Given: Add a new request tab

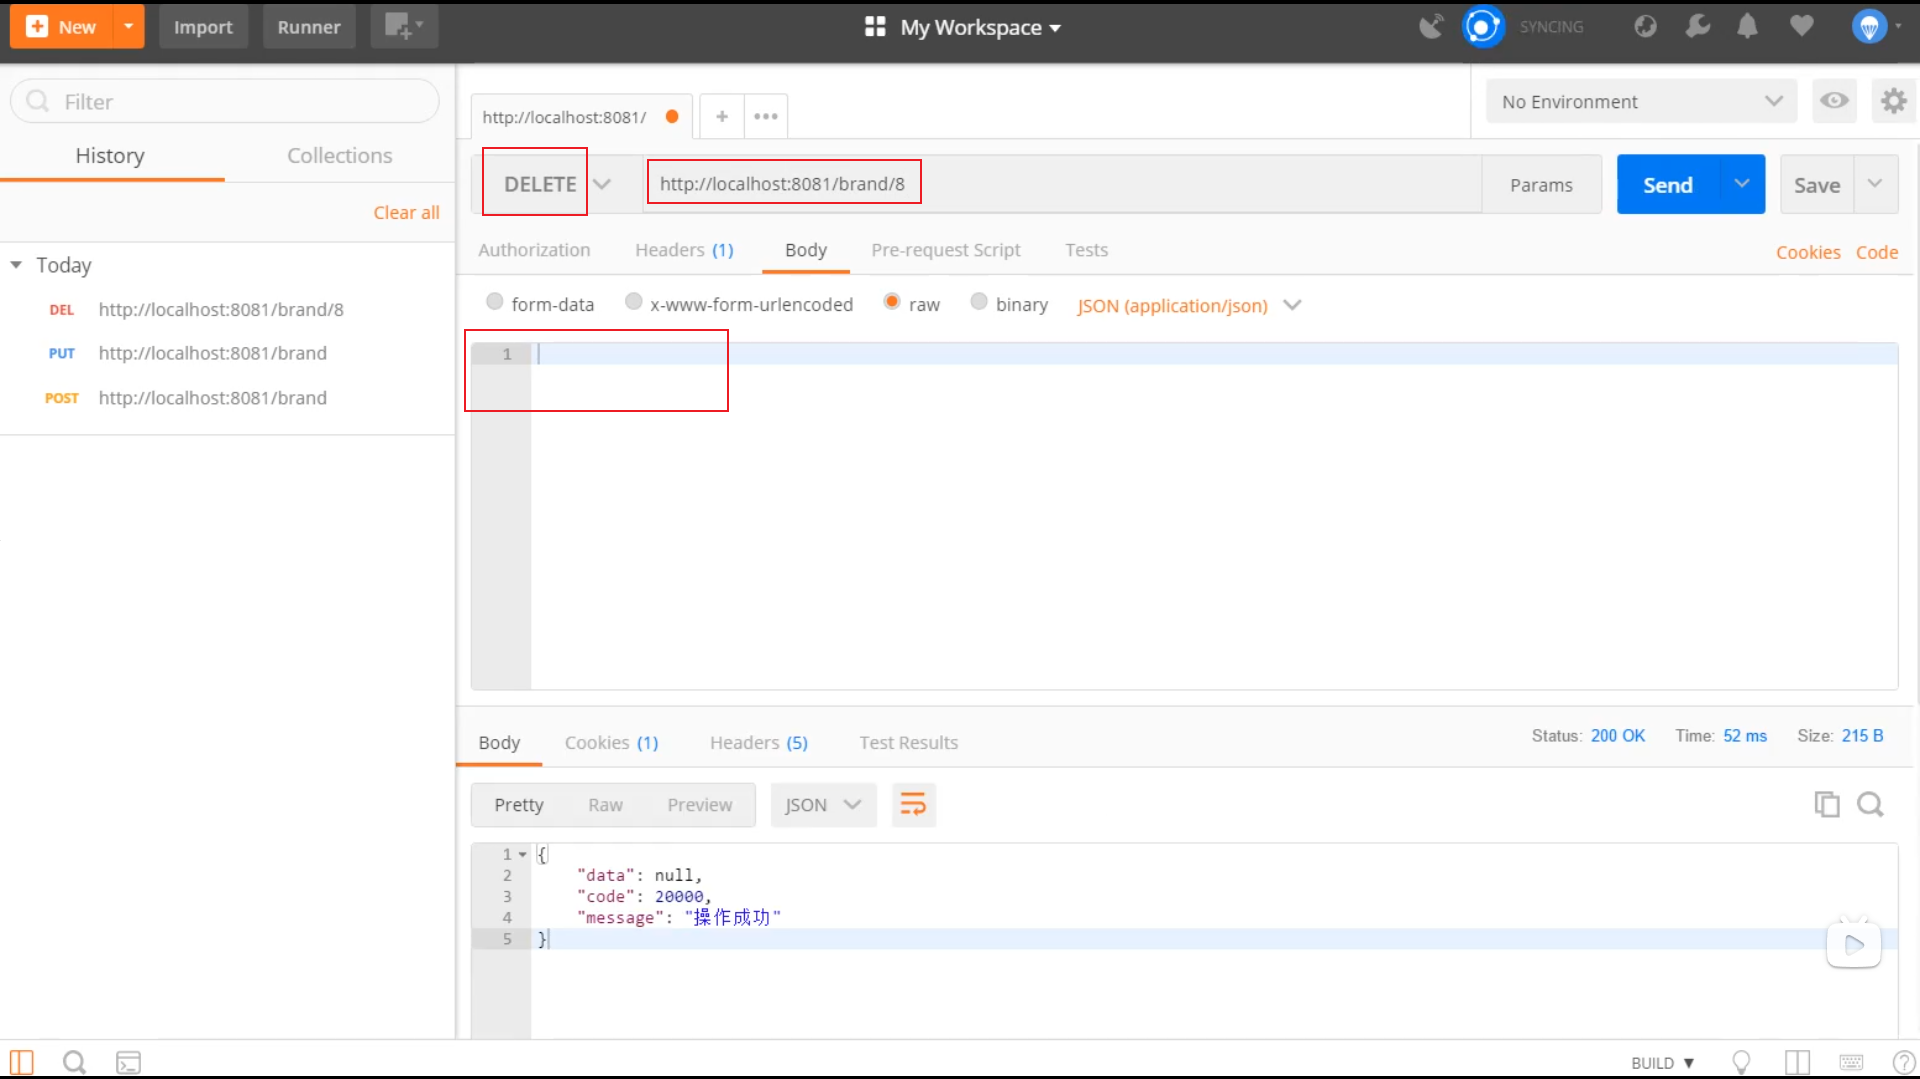Looking at the screenshot, I should (x=722, y=116).
